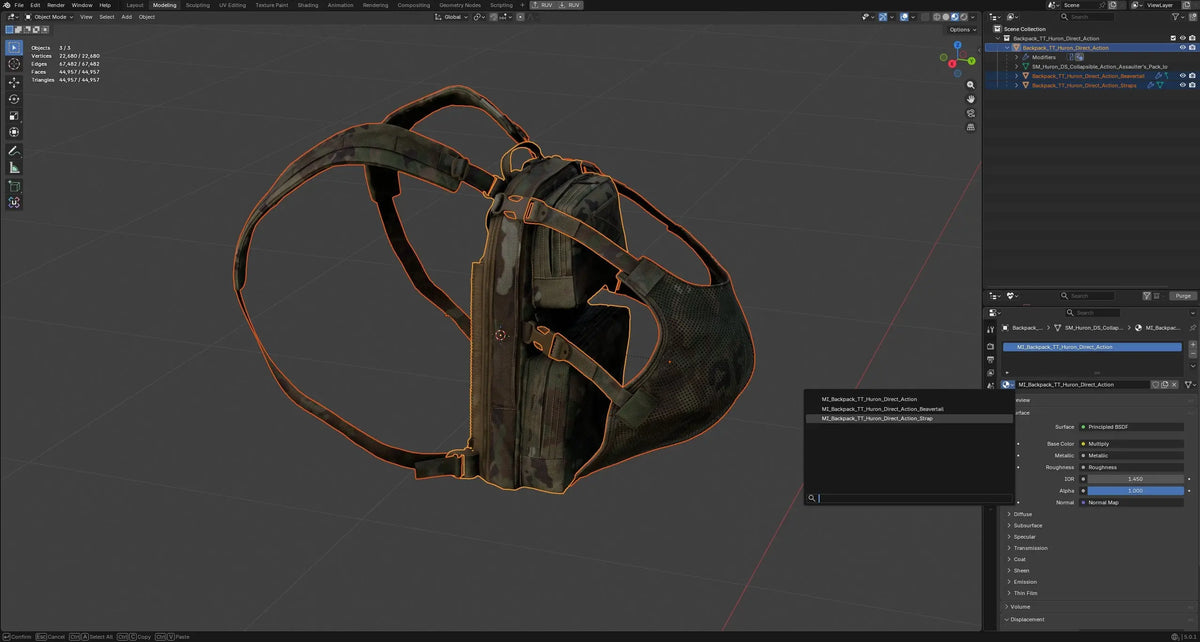Hide the Straps object in viewport
Screen dimensions: 1200x642
[x=1183, y=85]
